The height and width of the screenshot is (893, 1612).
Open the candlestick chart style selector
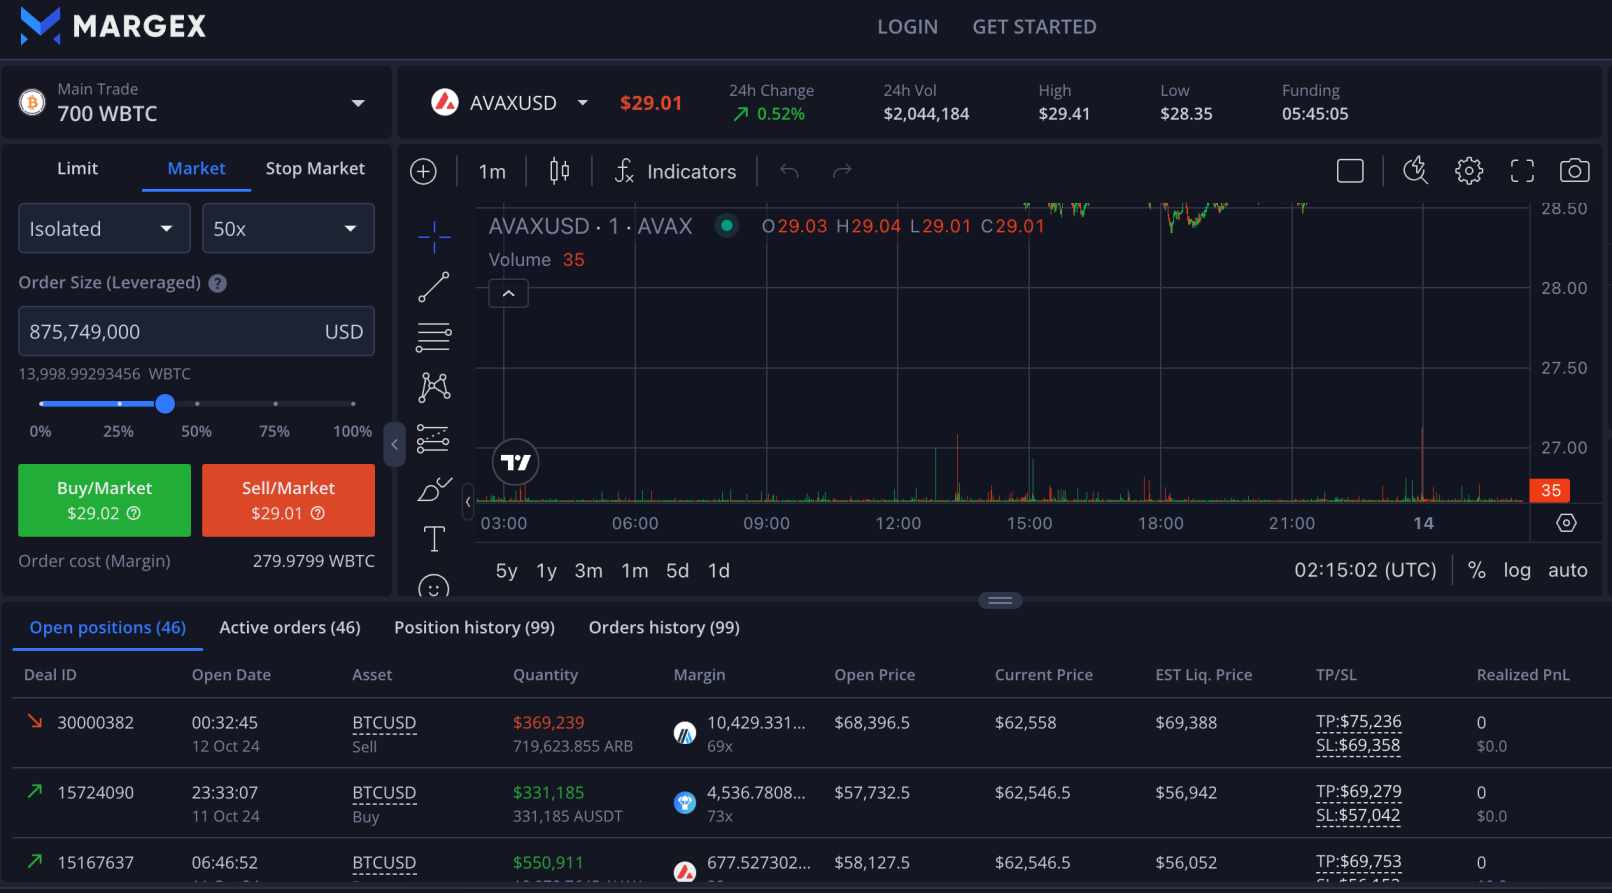point(559,171)
